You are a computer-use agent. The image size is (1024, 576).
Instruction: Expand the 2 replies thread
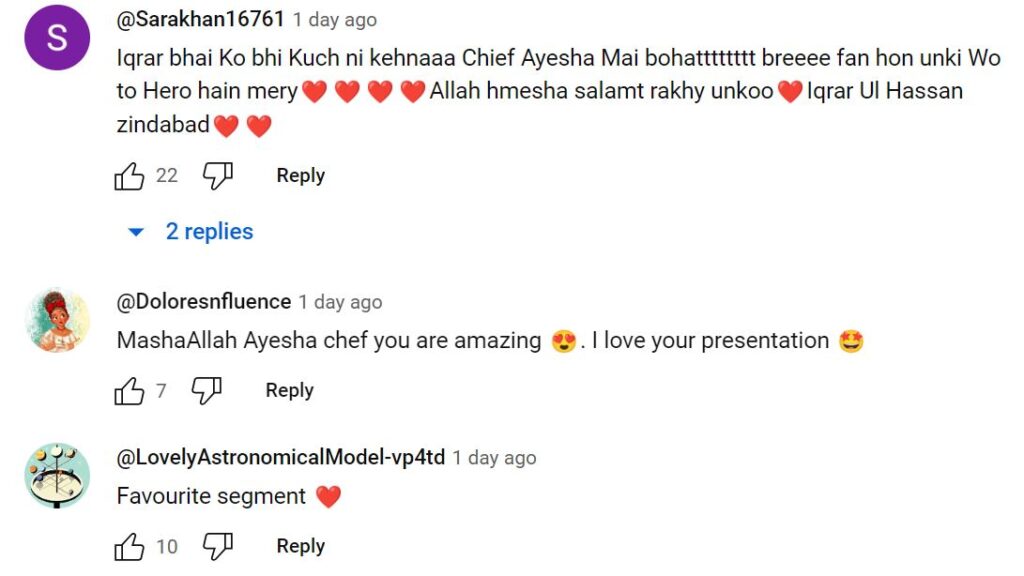click(x=191, y=231)
